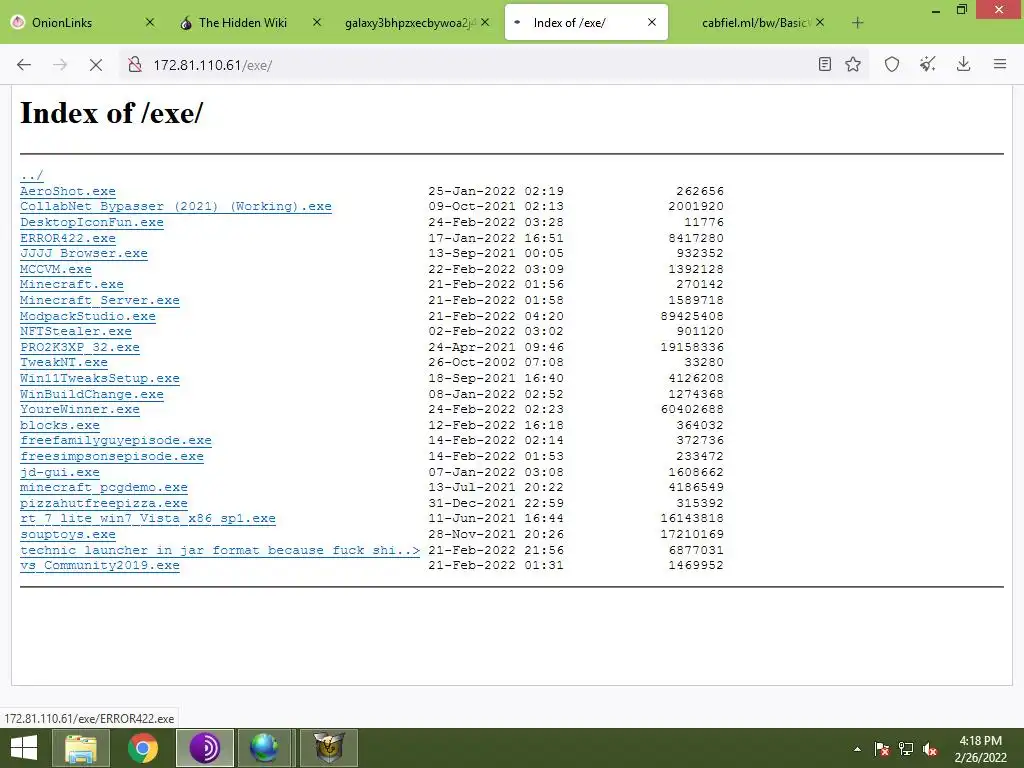
Task: Switch to the OnionLinks tab
Action: [82, 22]
